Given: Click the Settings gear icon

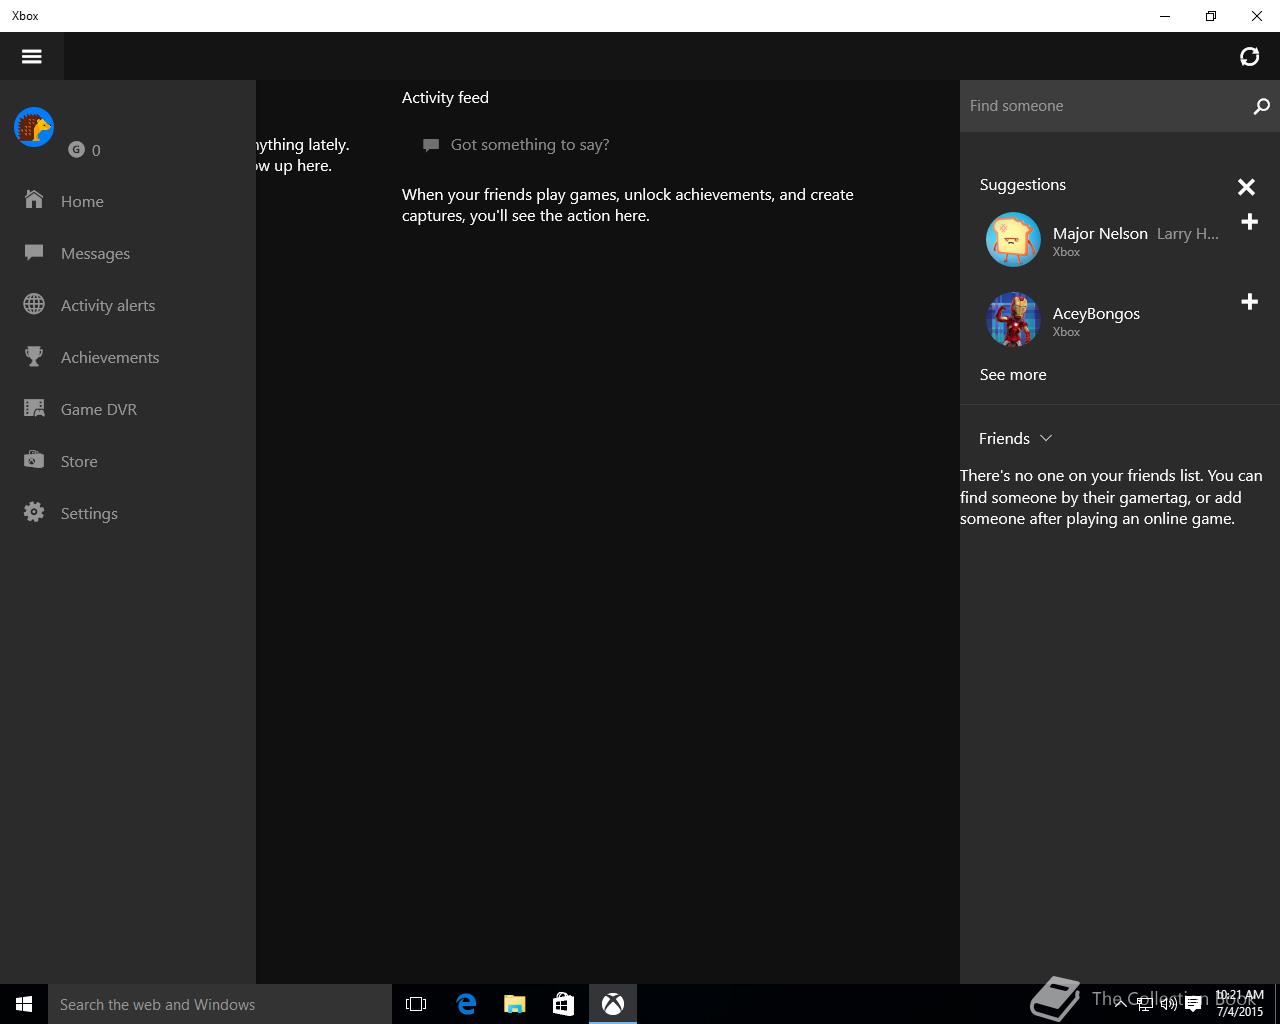Looking at the screenshot, I should click(x=34, y=512).
